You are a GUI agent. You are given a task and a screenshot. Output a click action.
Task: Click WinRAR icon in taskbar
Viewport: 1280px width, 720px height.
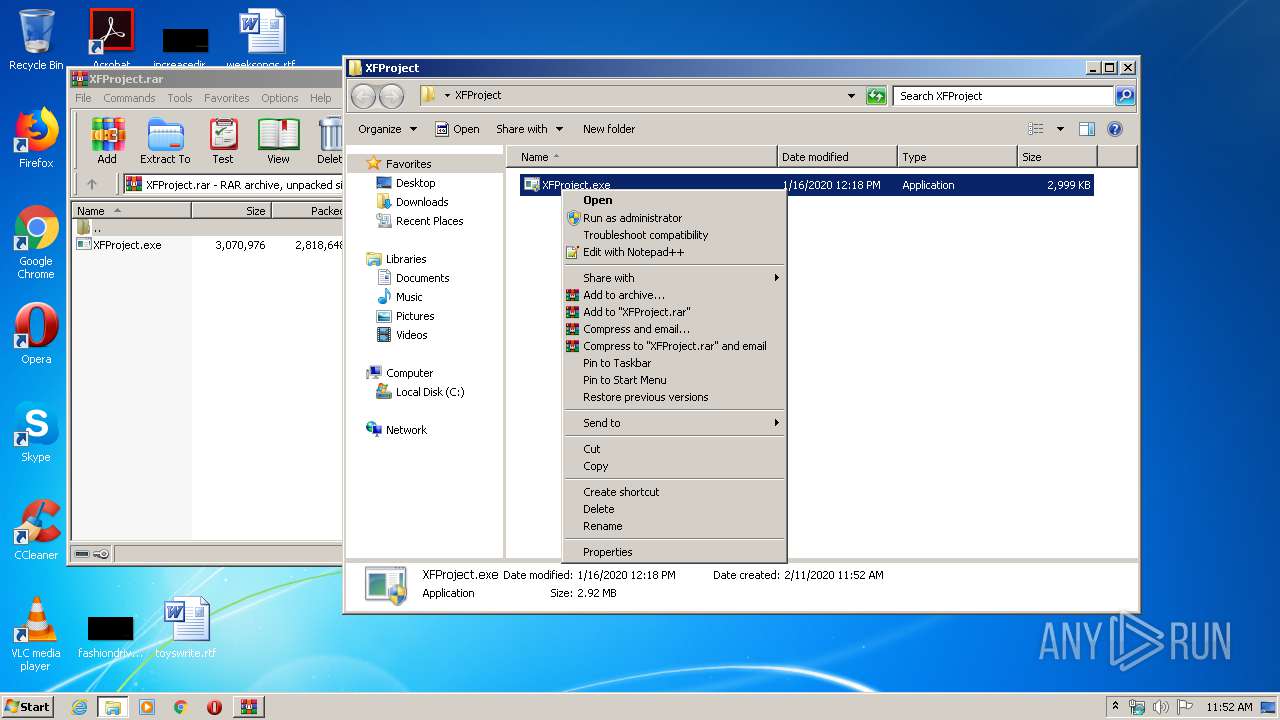coord(249,707)
